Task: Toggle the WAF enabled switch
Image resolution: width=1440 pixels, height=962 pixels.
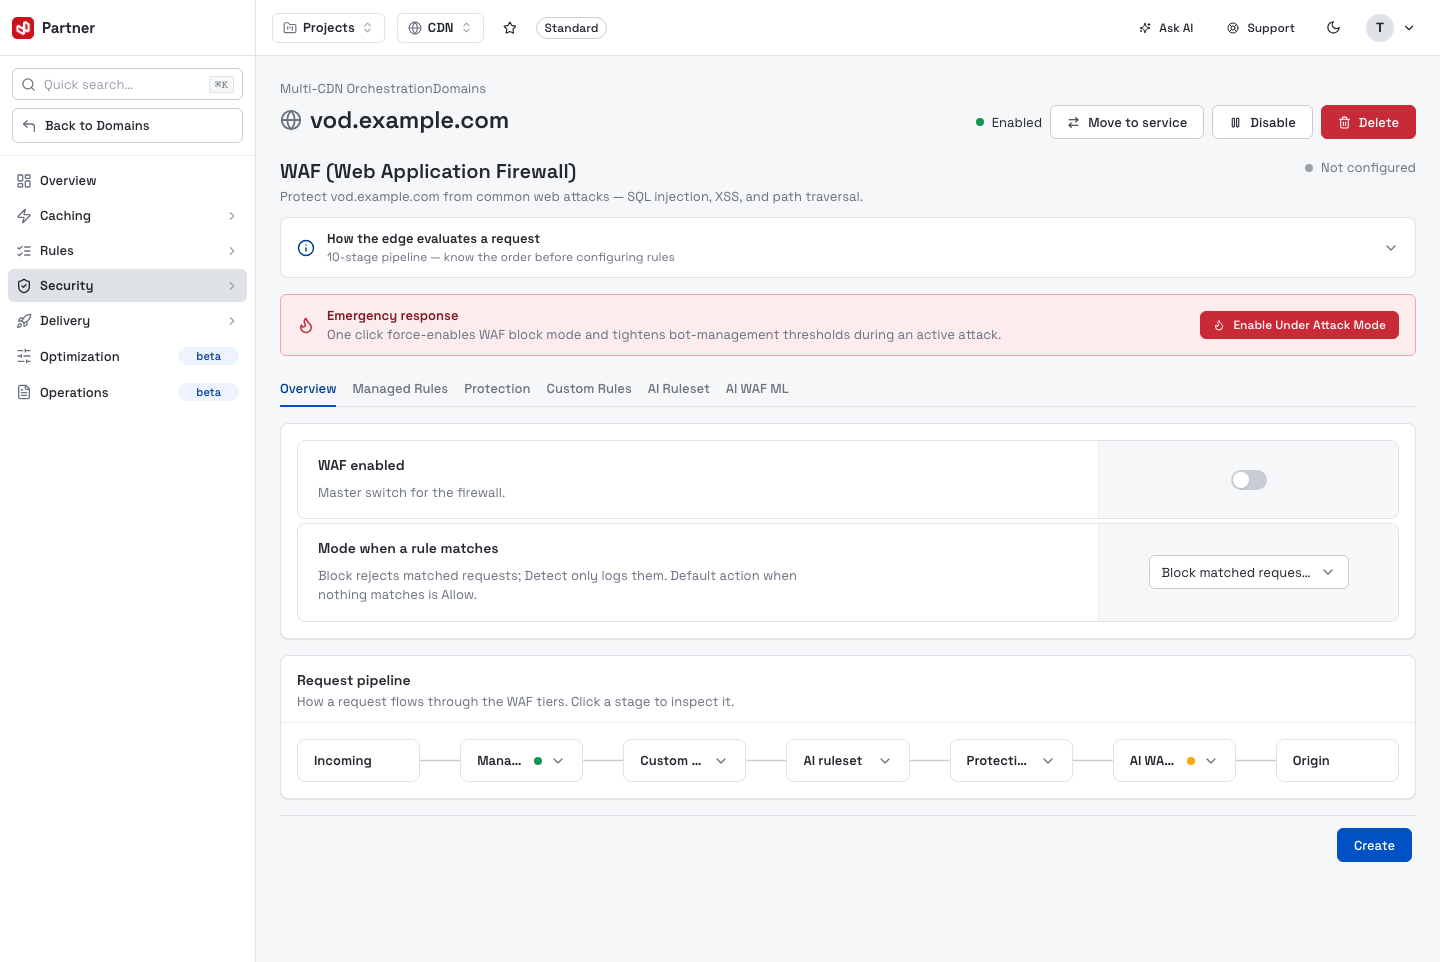Action: (x=1249, y=480)
